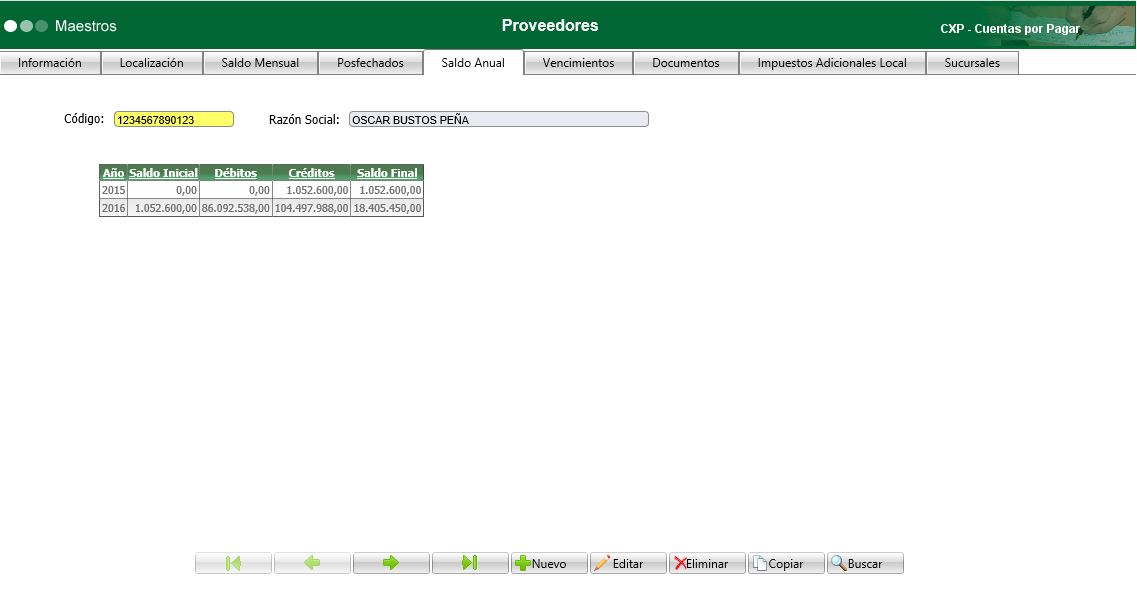
Task: Sort by Saldo Final column header
Action: click(387, 172)
